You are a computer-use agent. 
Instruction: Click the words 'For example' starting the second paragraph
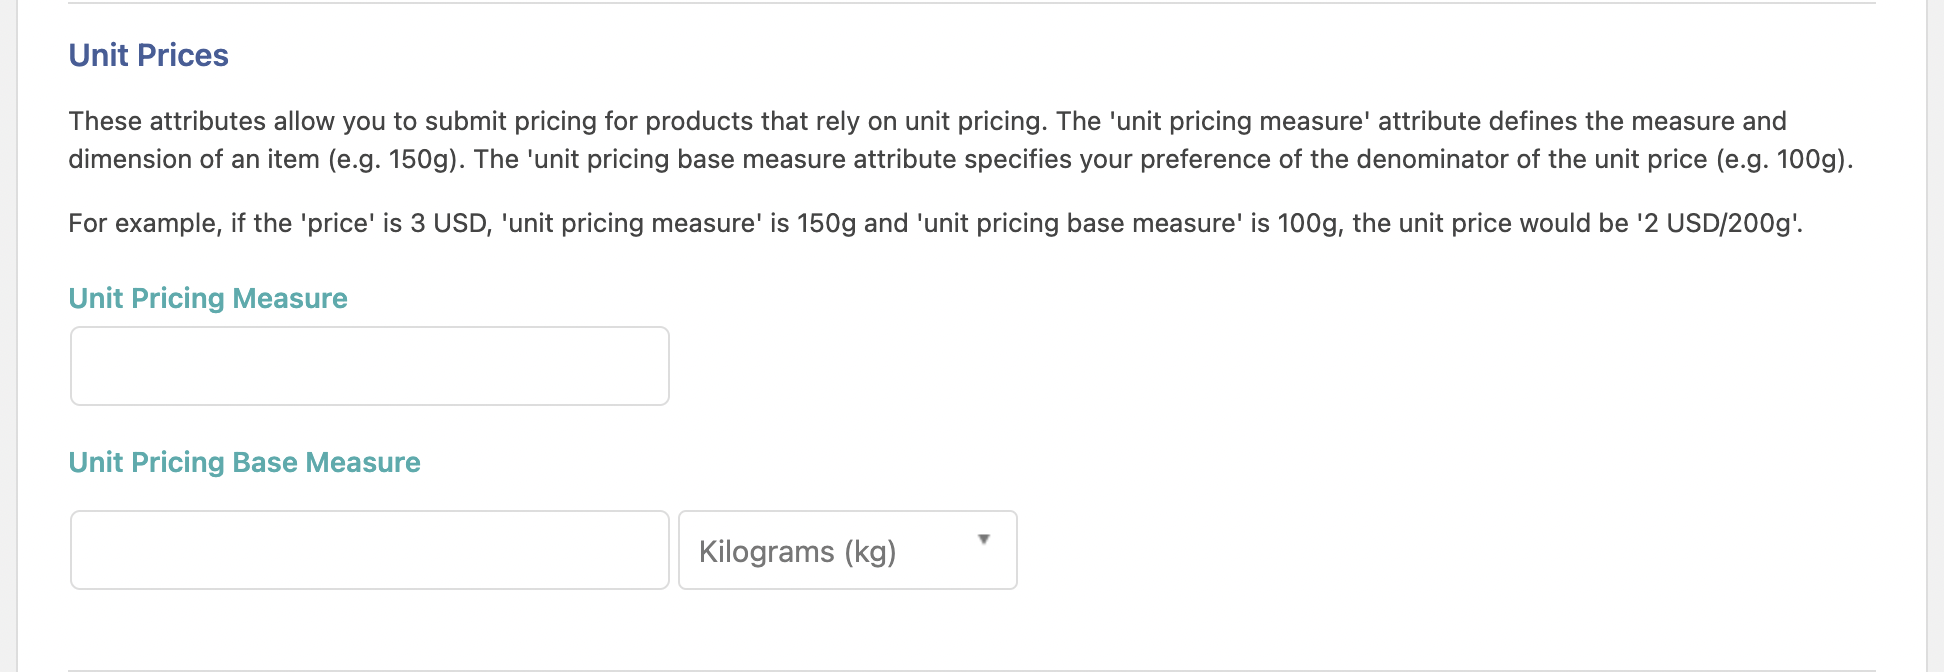tap(143, 223)
